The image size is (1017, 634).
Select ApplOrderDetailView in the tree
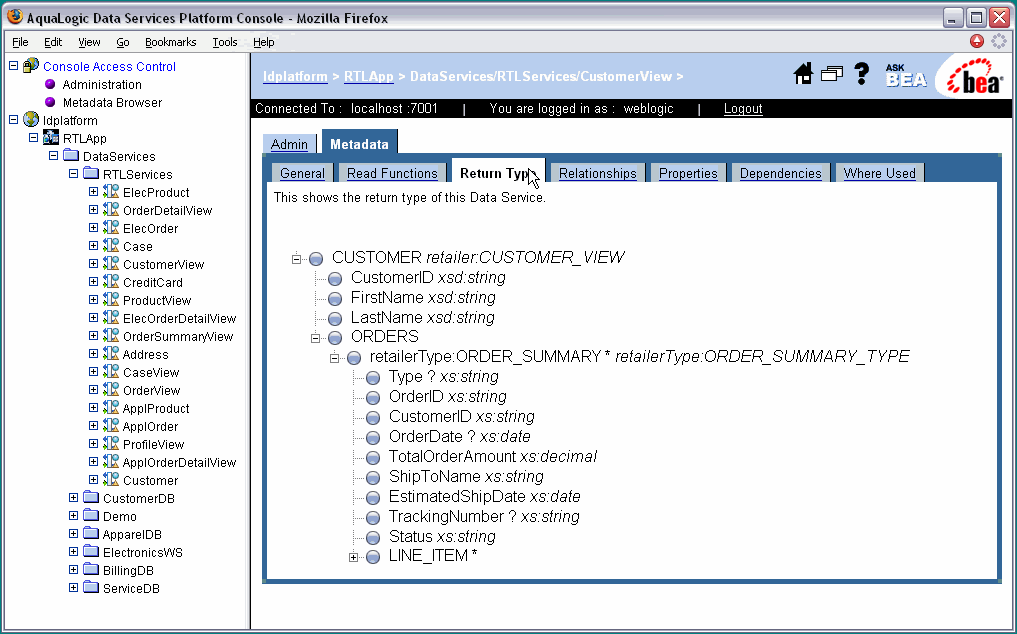click(179, 462)
